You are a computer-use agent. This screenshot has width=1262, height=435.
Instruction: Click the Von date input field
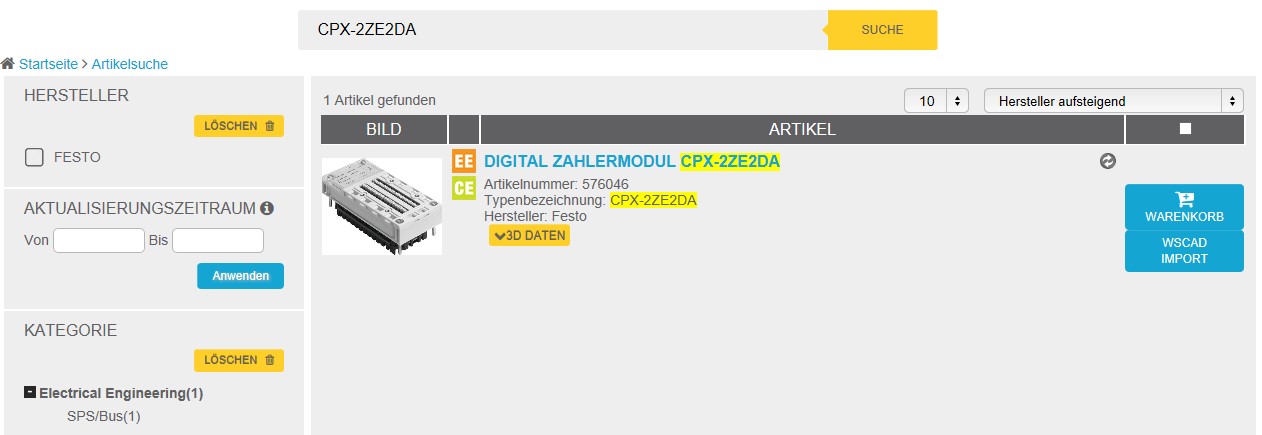click(x=99, y=241)
